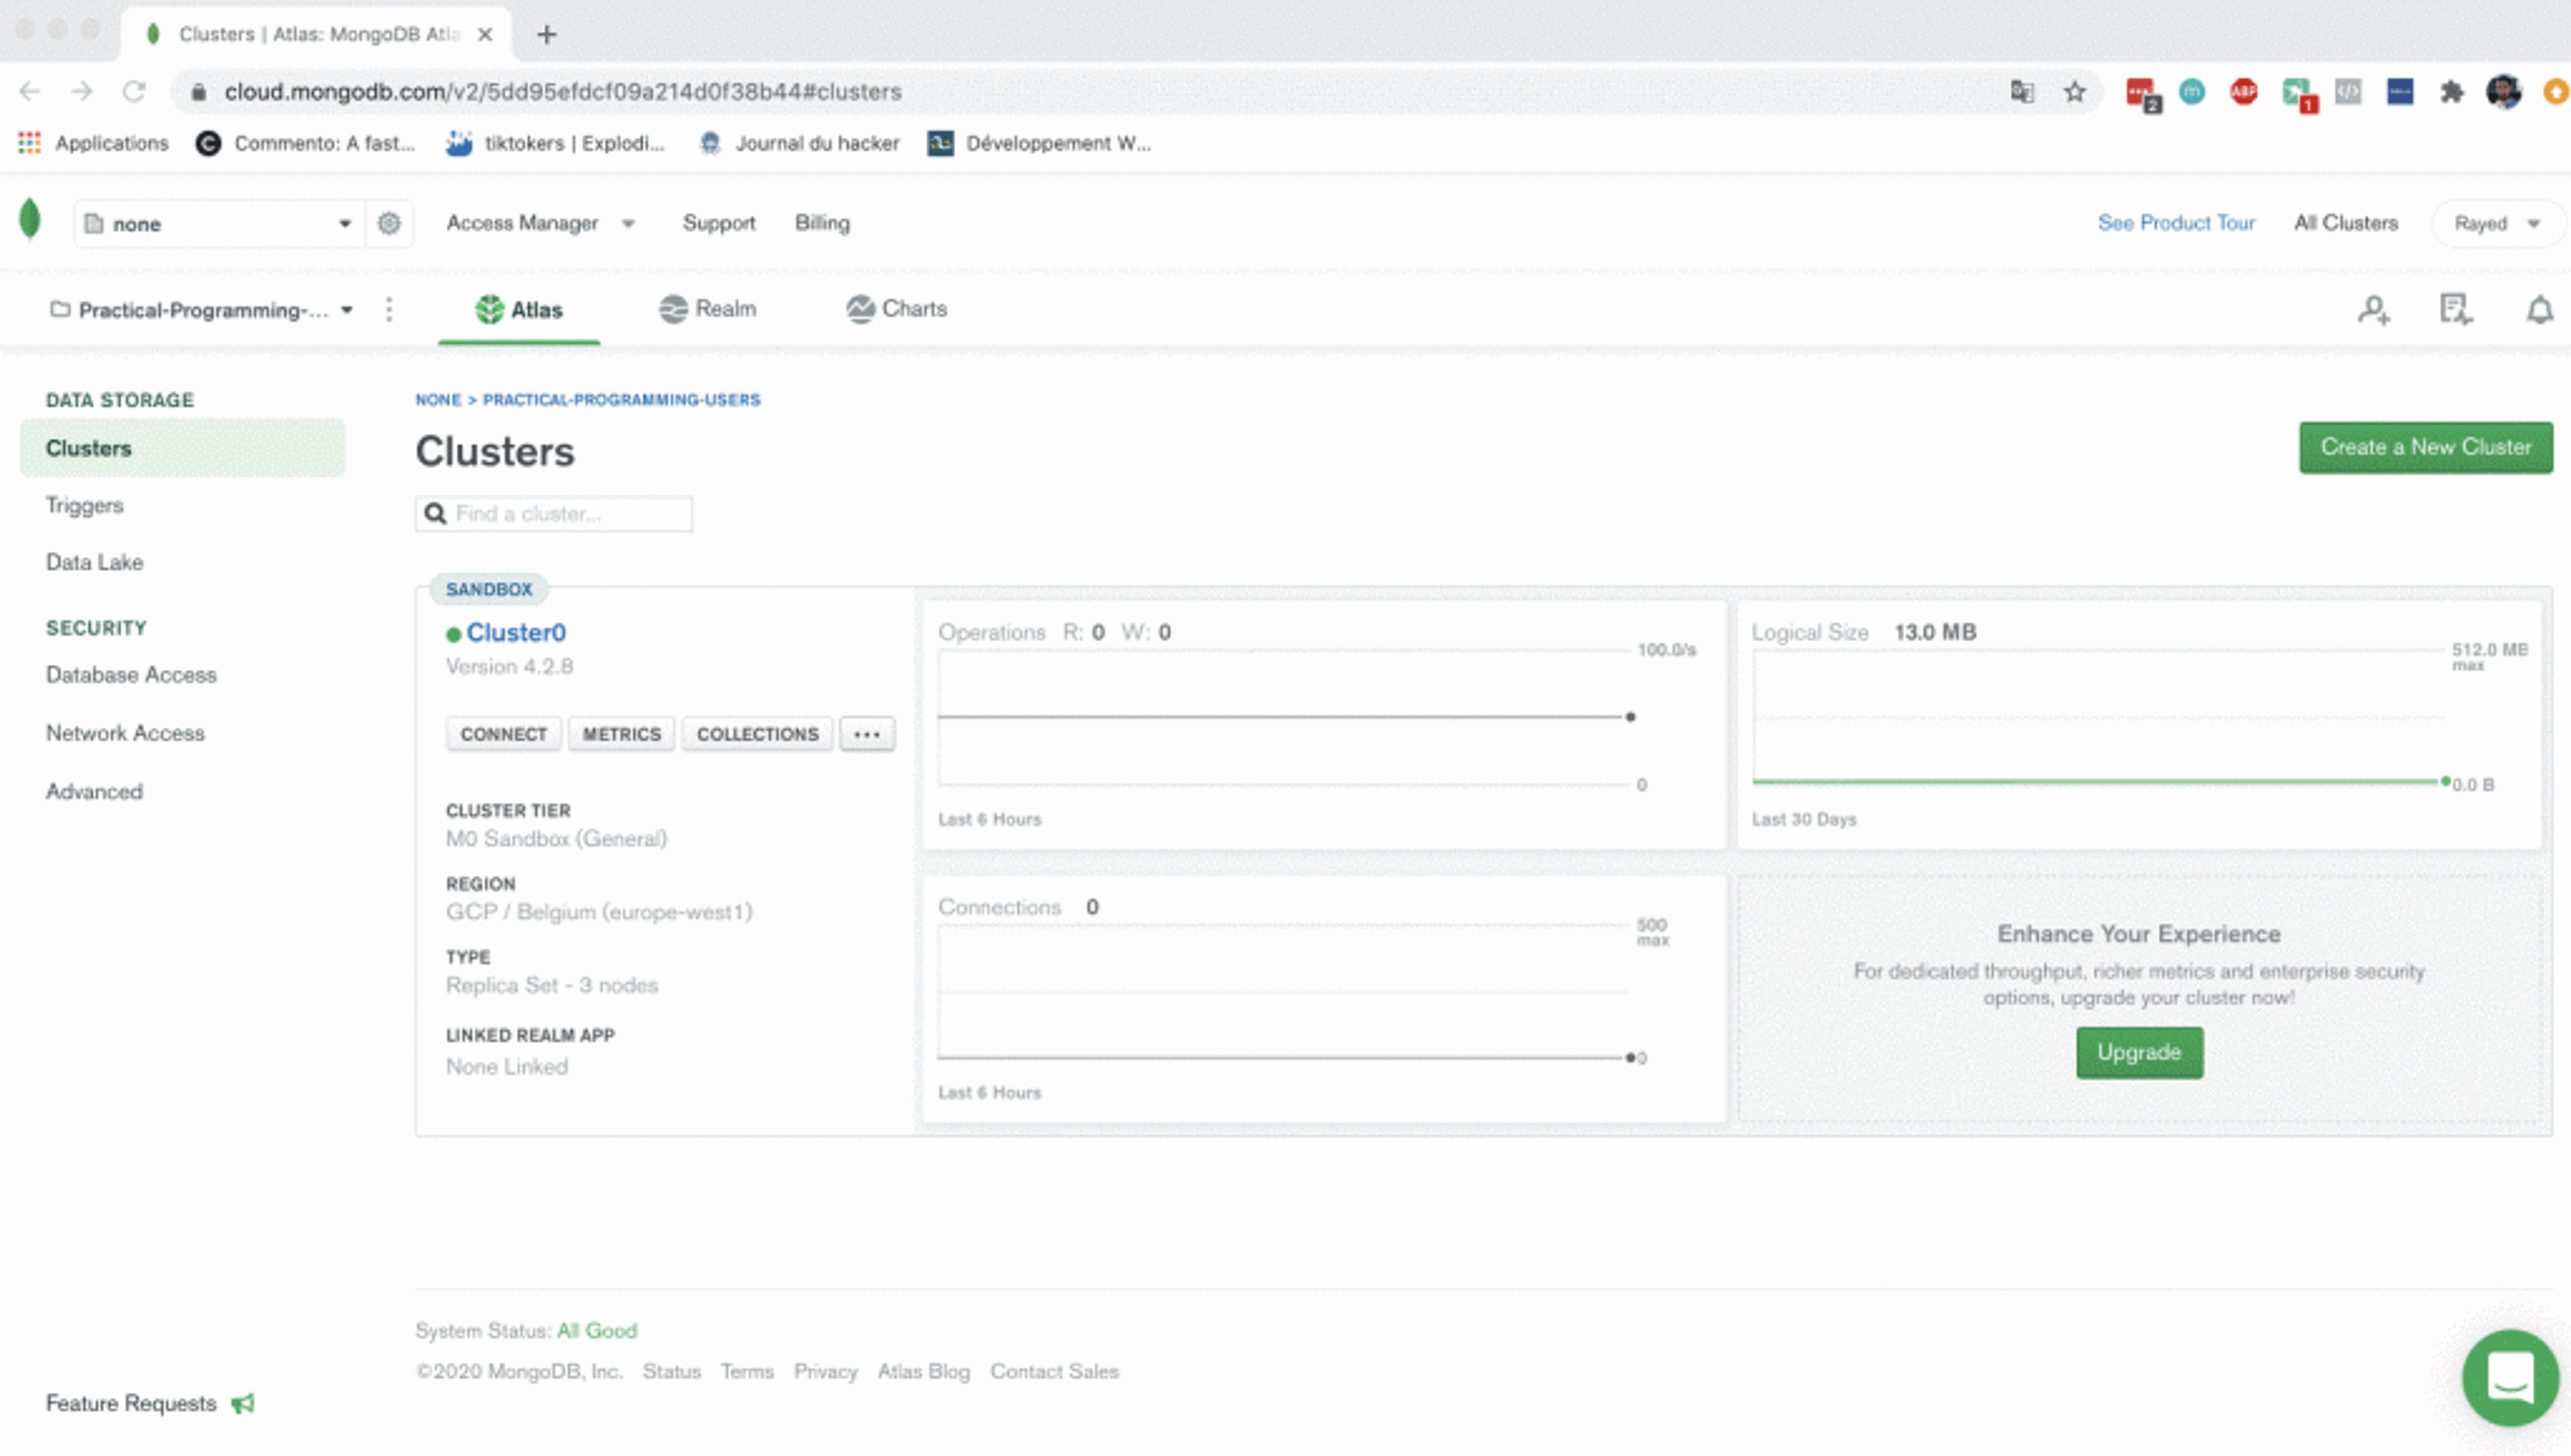Screen dimensions: 2571x1456
Task: Click the translate page icon
Action: 2022,92
